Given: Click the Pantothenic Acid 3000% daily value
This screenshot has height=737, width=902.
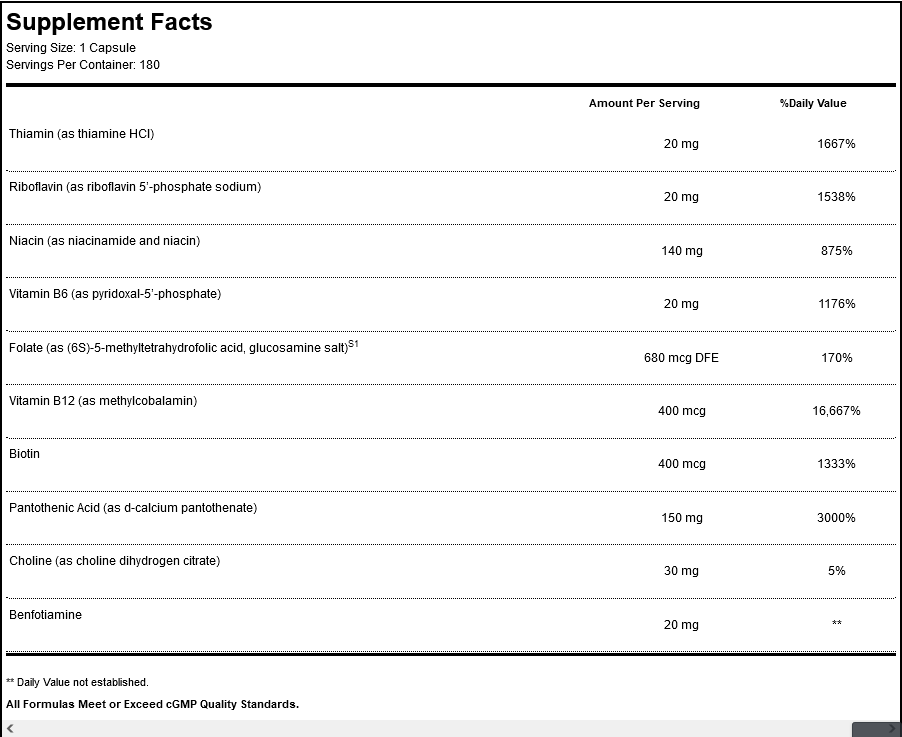Looking at the screenshot, I should 836,517.
